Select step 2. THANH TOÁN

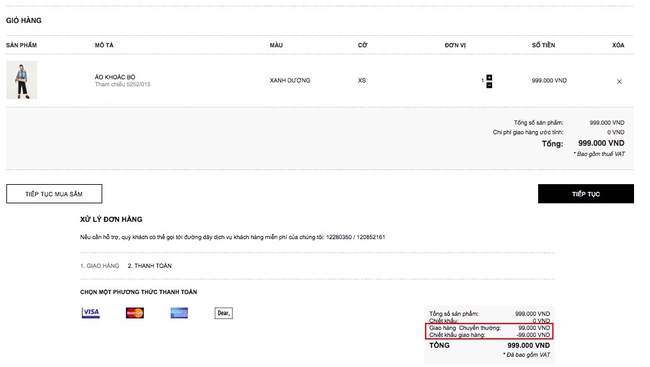tap(150, 265)
